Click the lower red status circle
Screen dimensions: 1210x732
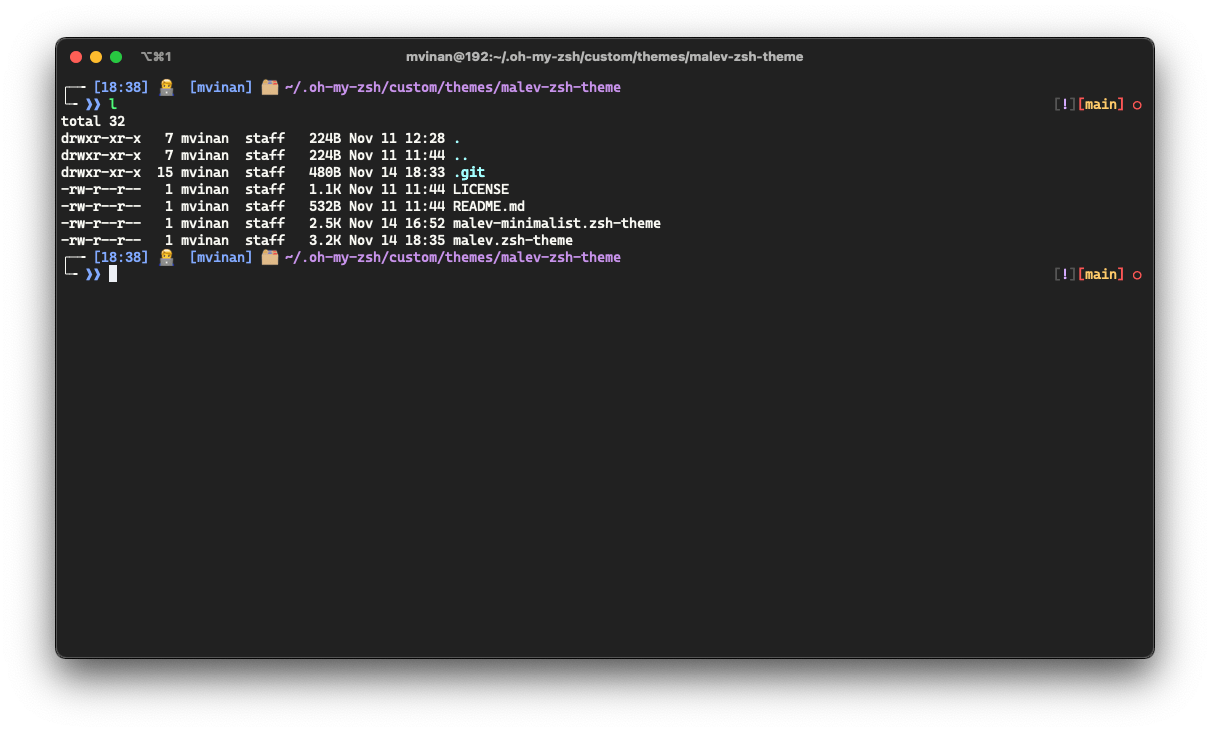(1138, 274)
